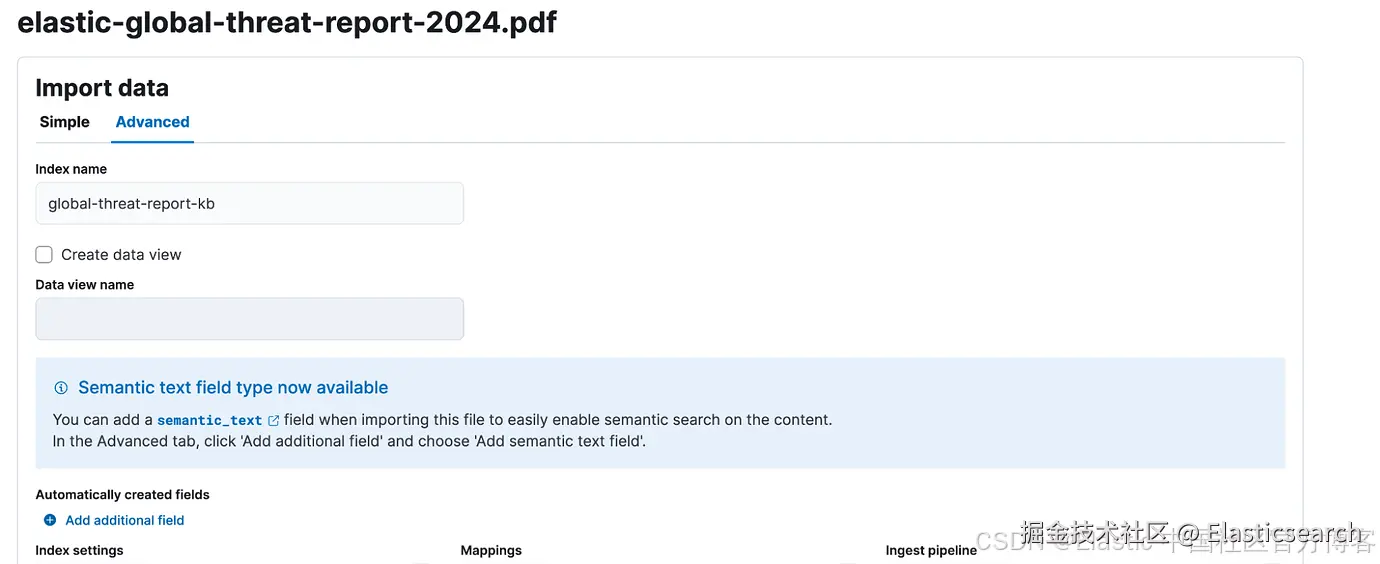The height and width of the screenshot is (564, 1380).
Task: Click the 'Data view name' field label
Action: (x=84, y=285)
